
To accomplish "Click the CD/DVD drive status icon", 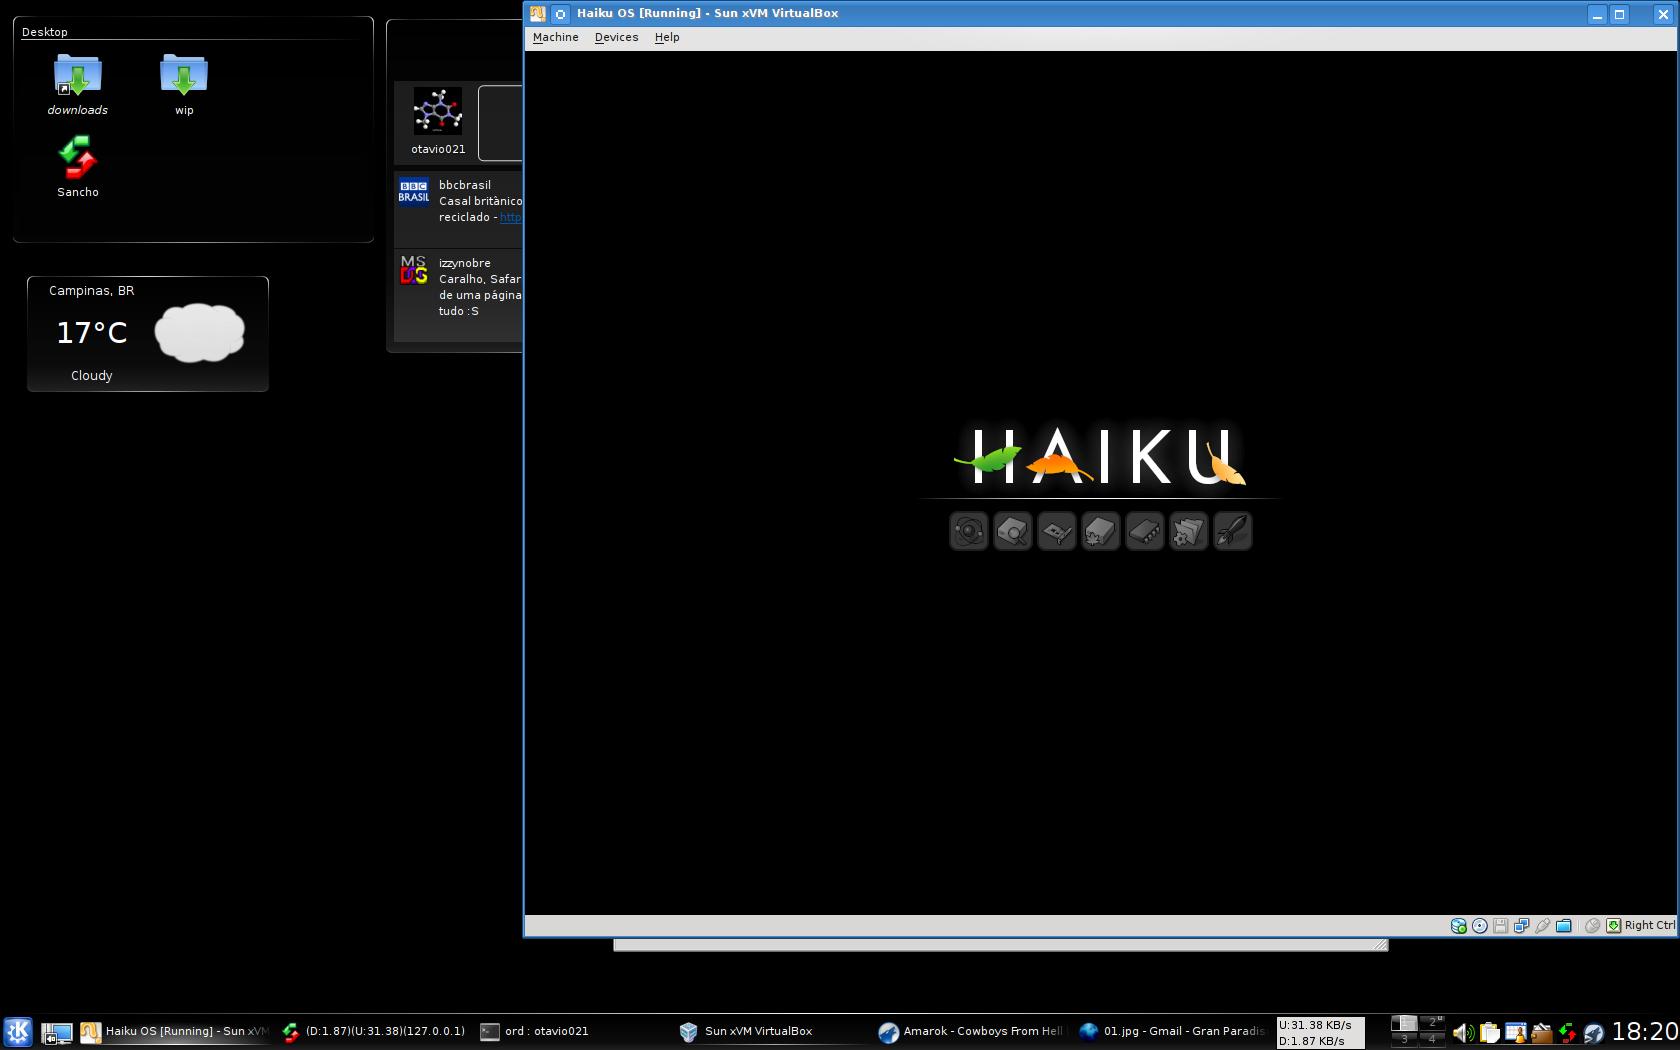I will 1479,926.
